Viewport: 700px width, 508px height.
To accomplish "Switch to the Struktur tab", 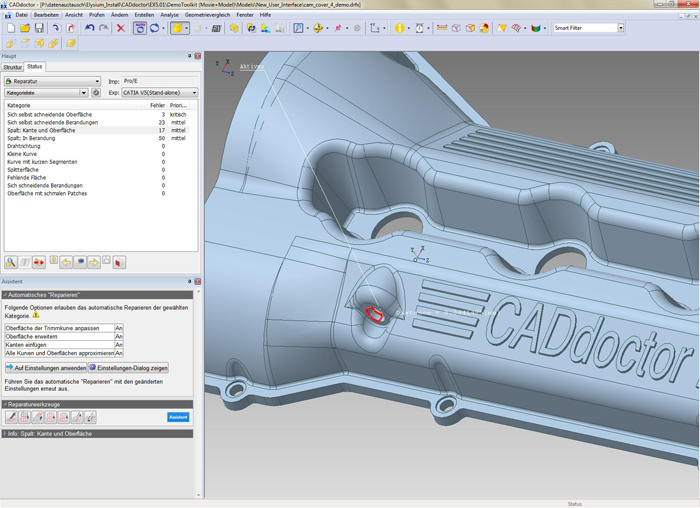I will (13, 66).
